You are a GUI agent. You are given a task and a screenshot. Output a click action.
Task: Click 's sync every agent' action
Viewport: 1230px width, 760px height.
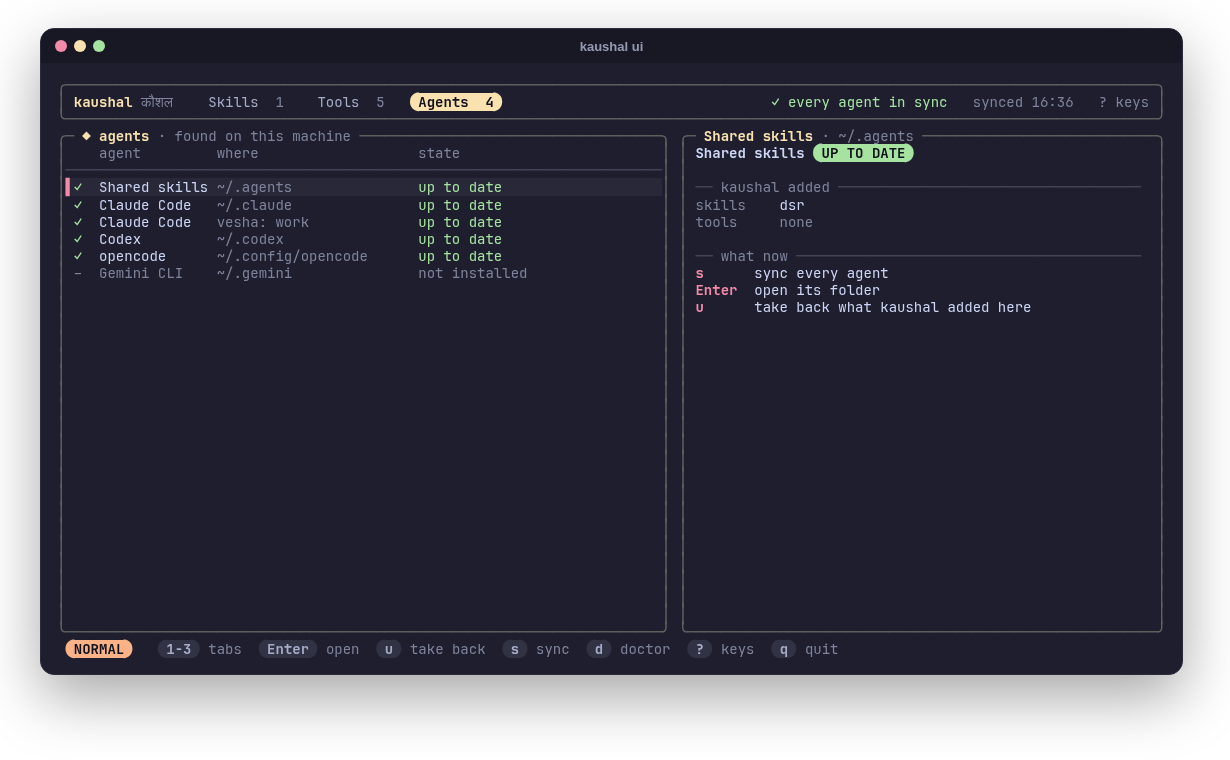(x=792, y=273)
